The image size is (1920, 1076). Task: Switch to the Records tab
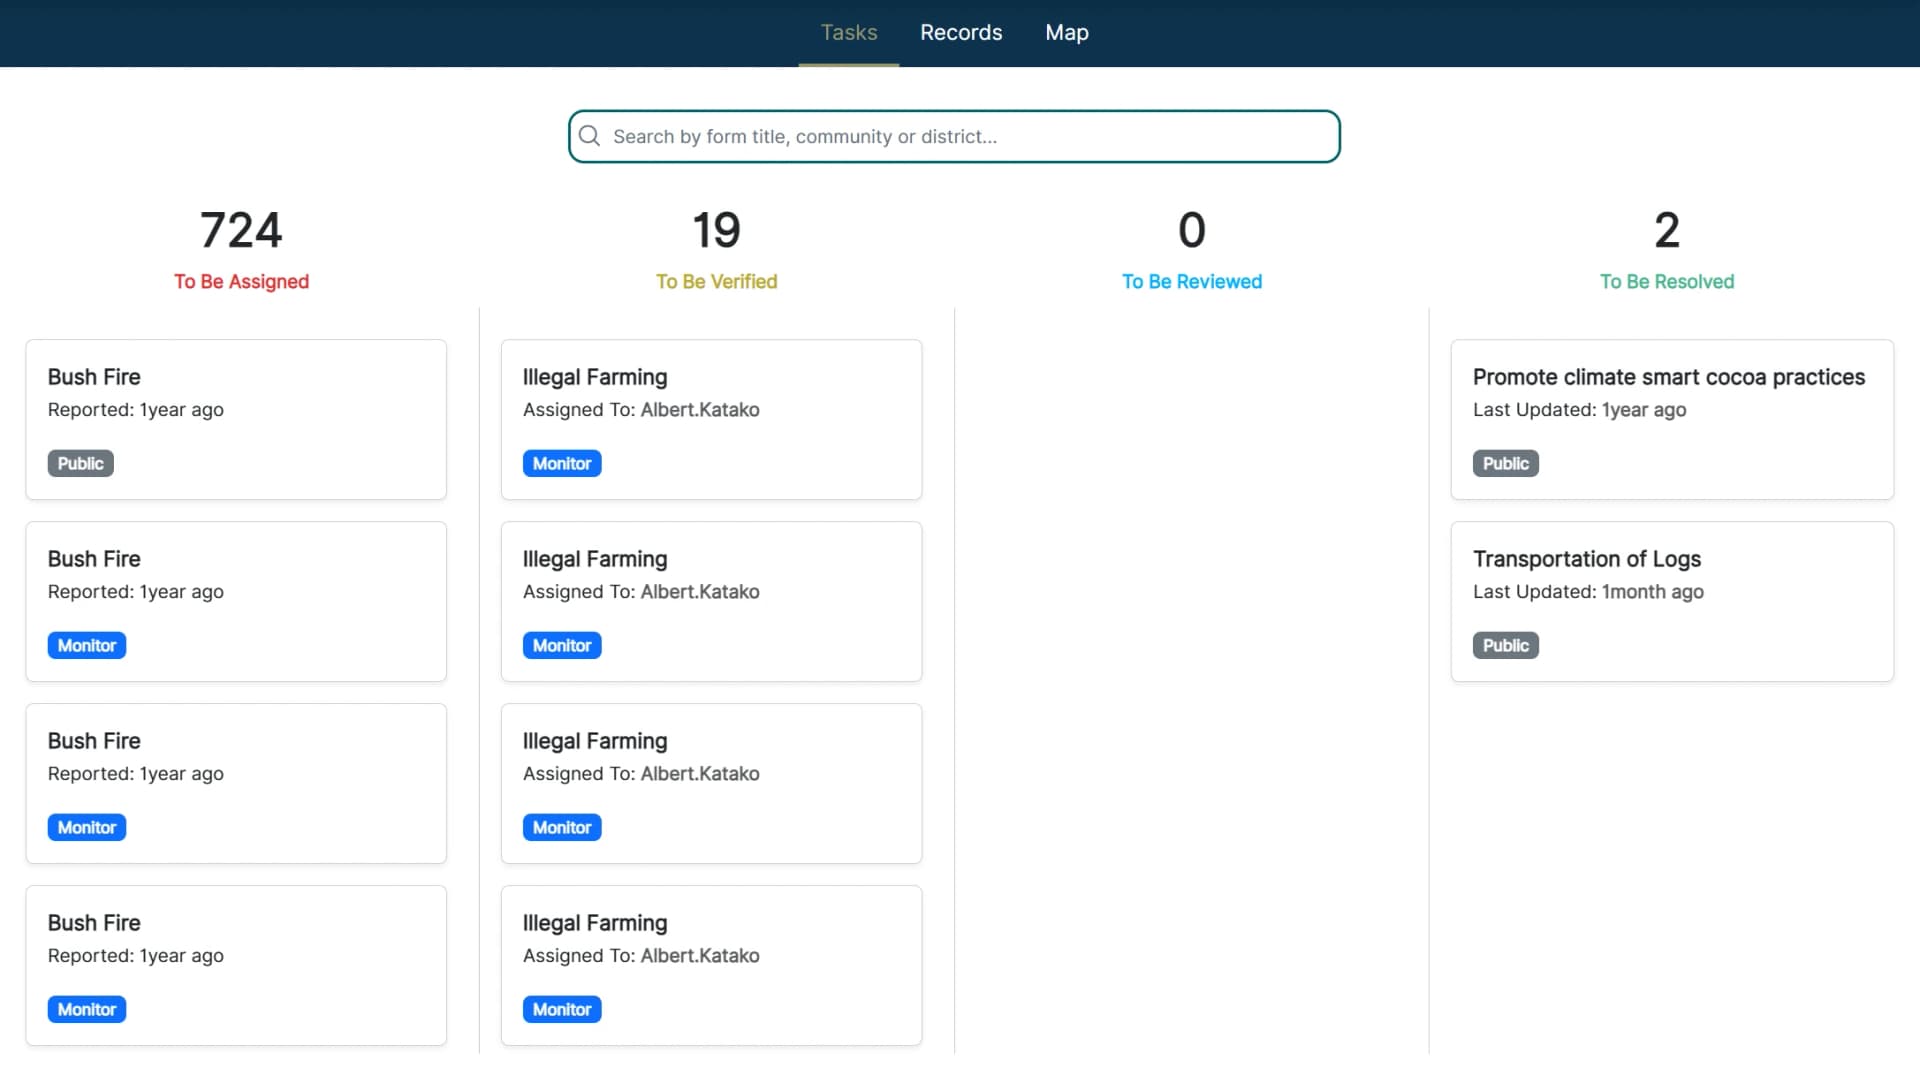[961, 32]
